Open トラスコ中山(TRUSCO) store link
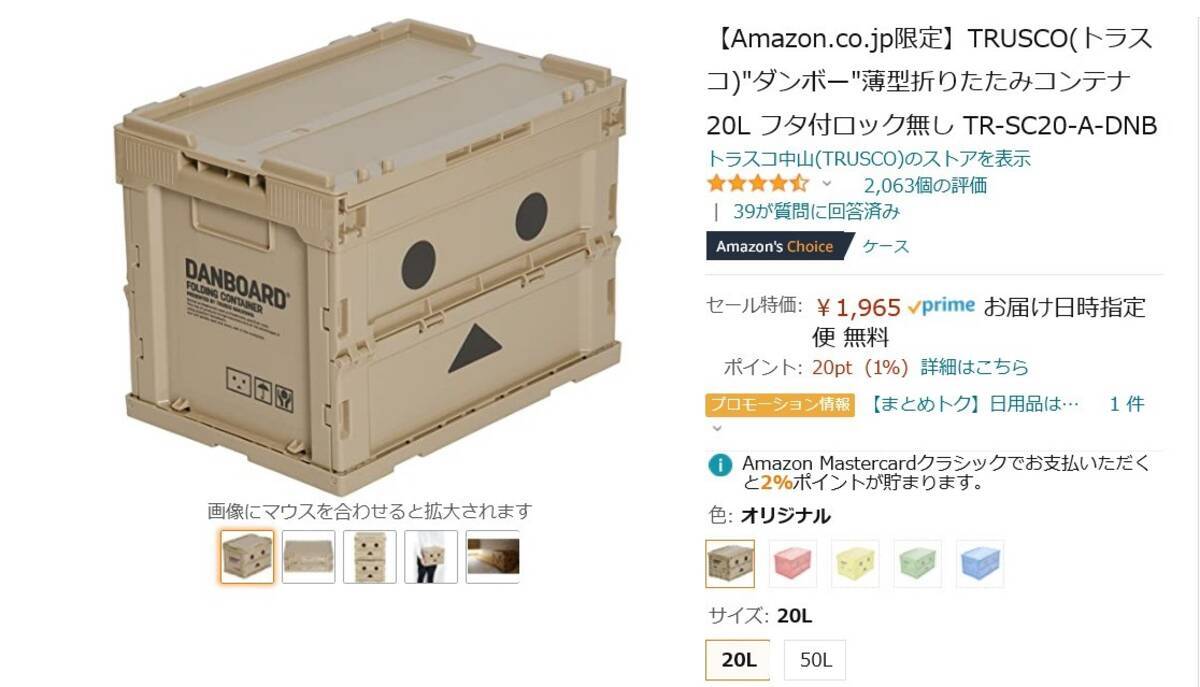This screenshot has width=1200, height=687. pyautogui.click(x=868, y=158)
